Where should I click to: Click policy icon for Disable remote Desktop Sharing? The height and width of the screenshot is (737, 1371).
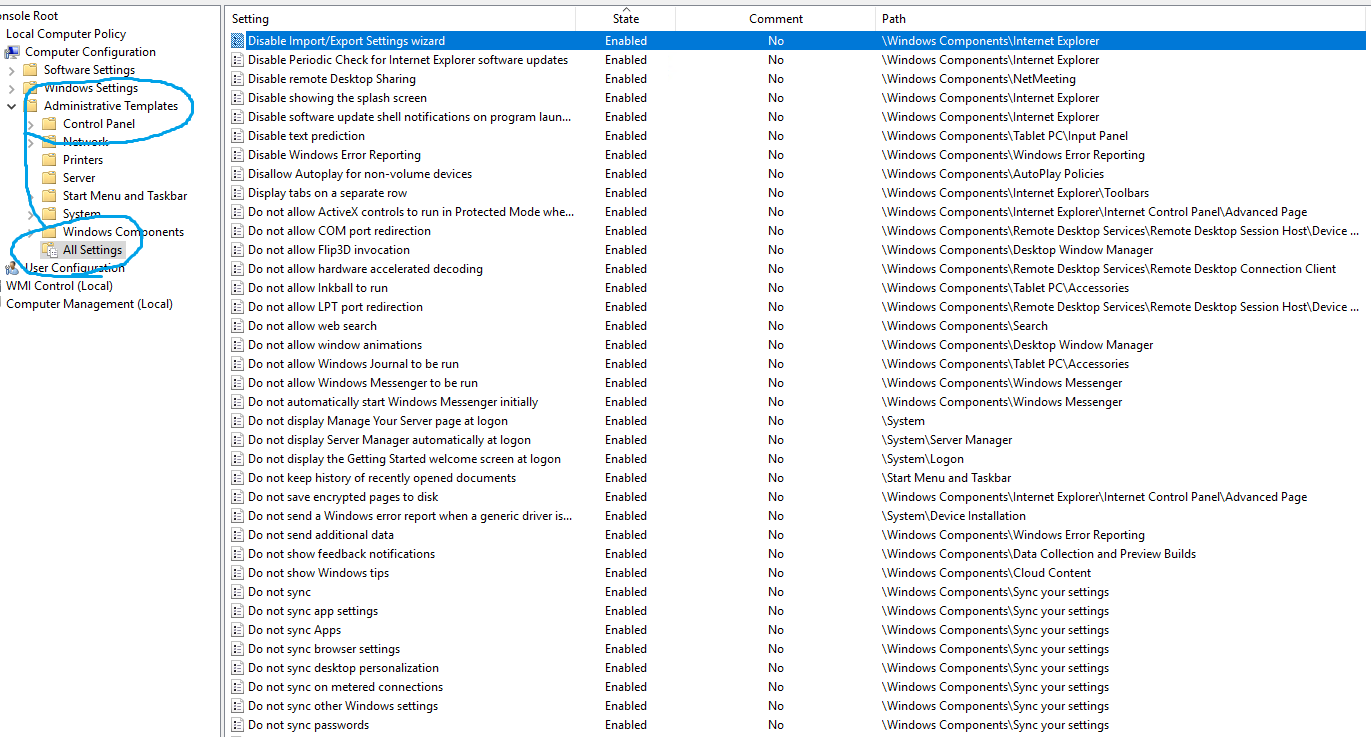pos(238,79)
